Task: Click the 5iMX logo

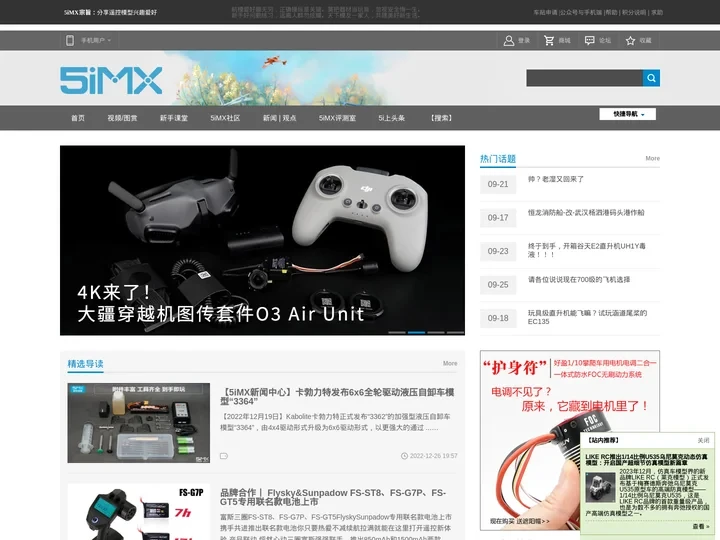Action: tap(111, 80)
